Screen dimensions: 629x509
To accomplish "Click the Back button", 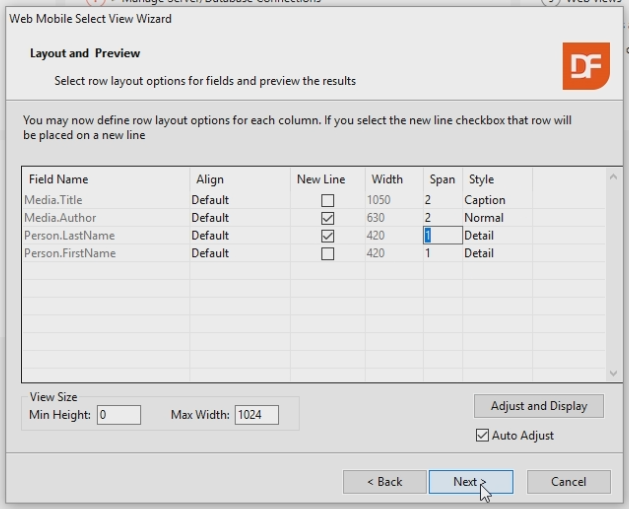I will 384,482.
